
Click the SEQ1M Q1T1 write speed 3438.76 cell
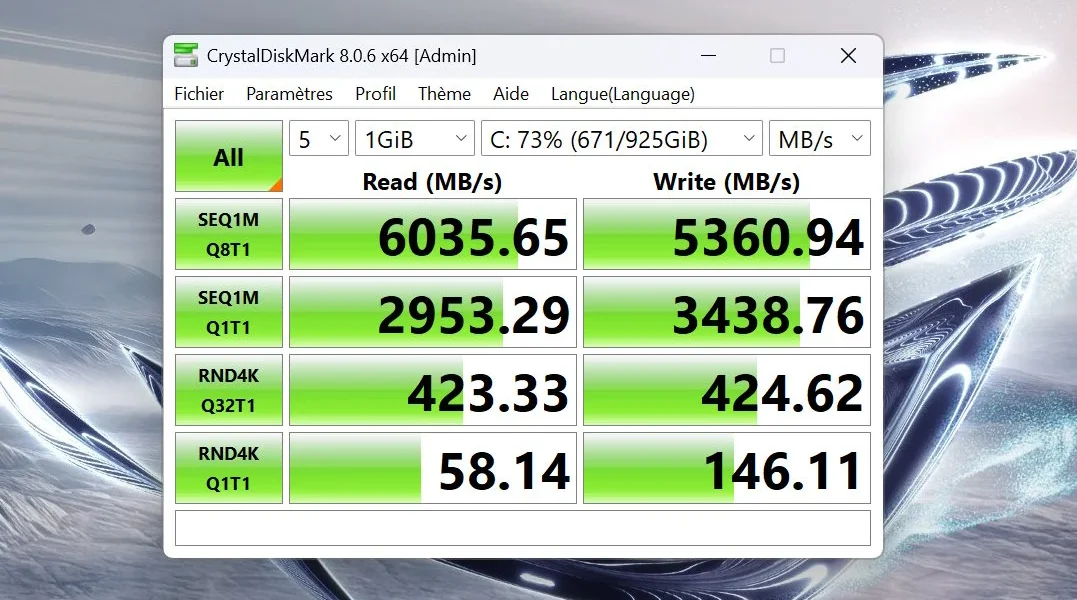[x=726, y=311]
